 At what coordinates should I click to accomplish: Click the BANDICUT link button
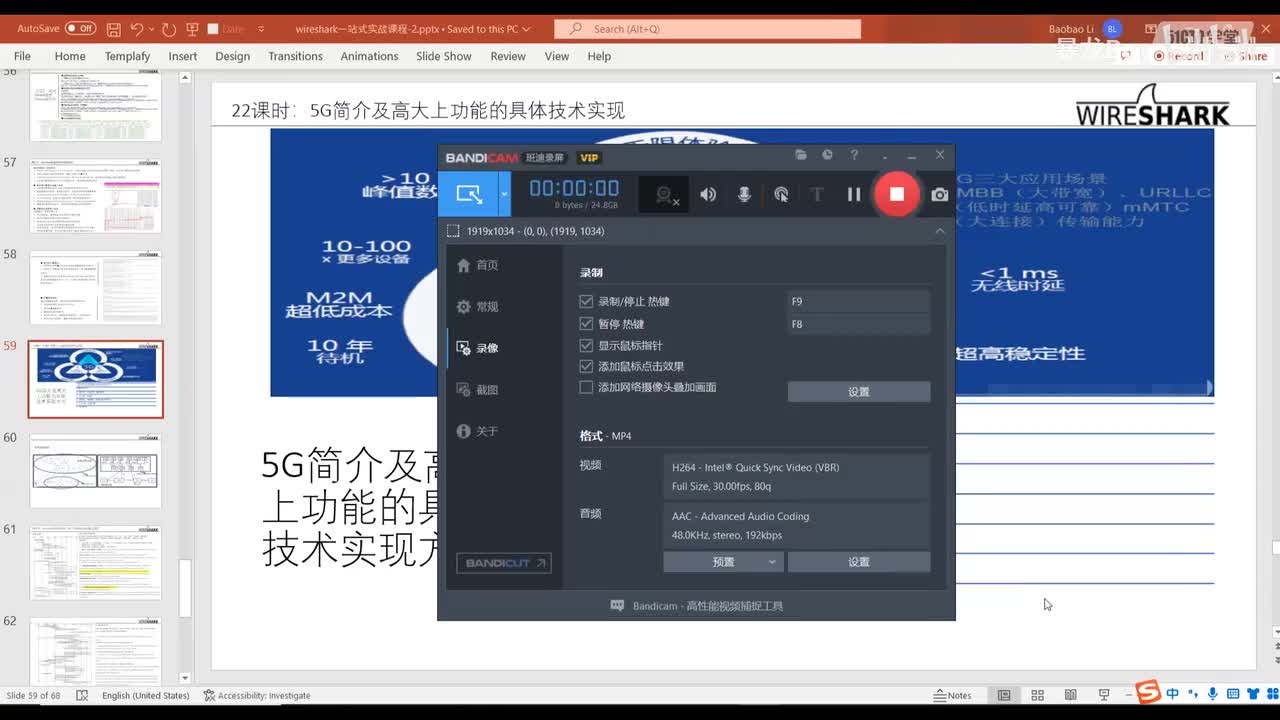(x=504, y=563)
